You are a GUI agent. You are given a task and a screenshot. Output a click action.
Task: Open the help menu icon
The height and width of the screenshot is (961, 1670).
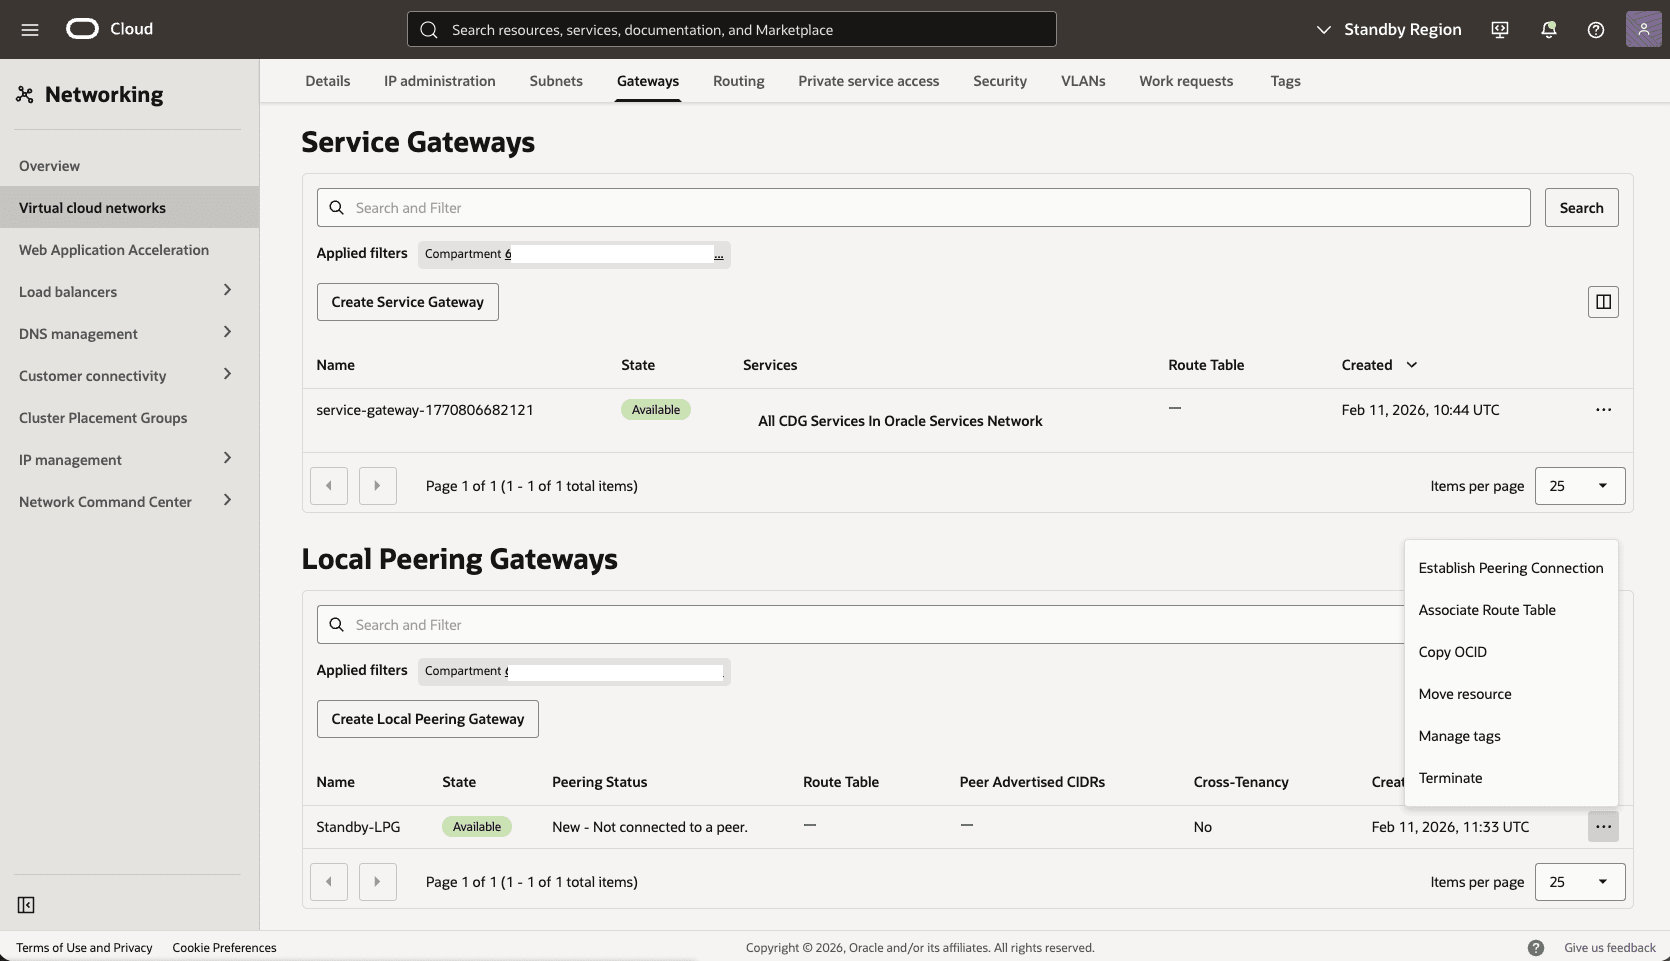pyautogui.click(x=1595, y=29)
